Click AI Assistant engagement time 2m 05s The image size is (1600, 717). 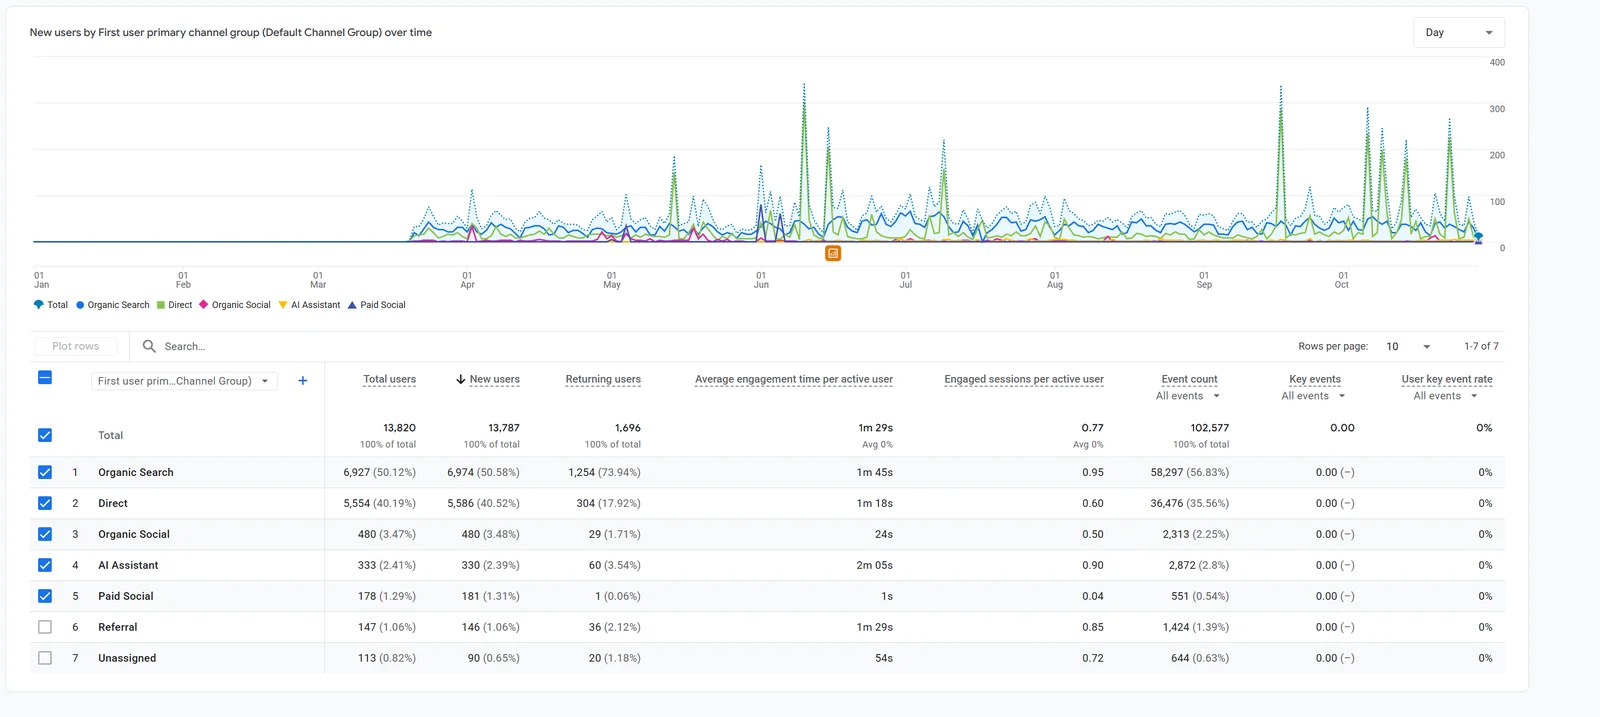pyautogui.click(x=875, y=565)
